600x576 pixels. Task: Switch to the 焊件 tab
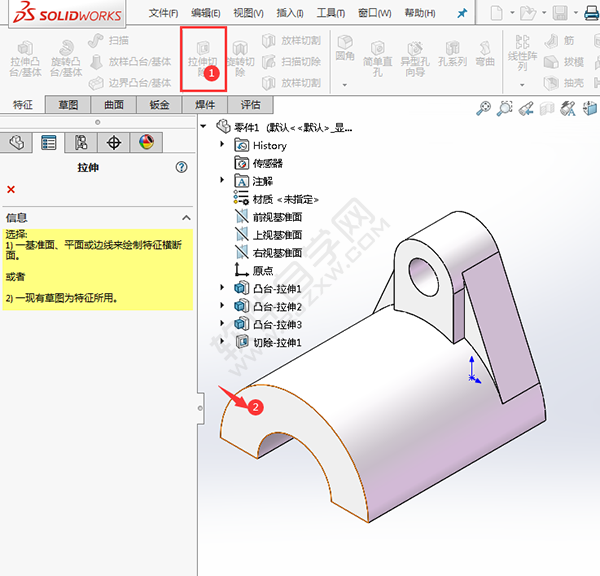(205, 104)
